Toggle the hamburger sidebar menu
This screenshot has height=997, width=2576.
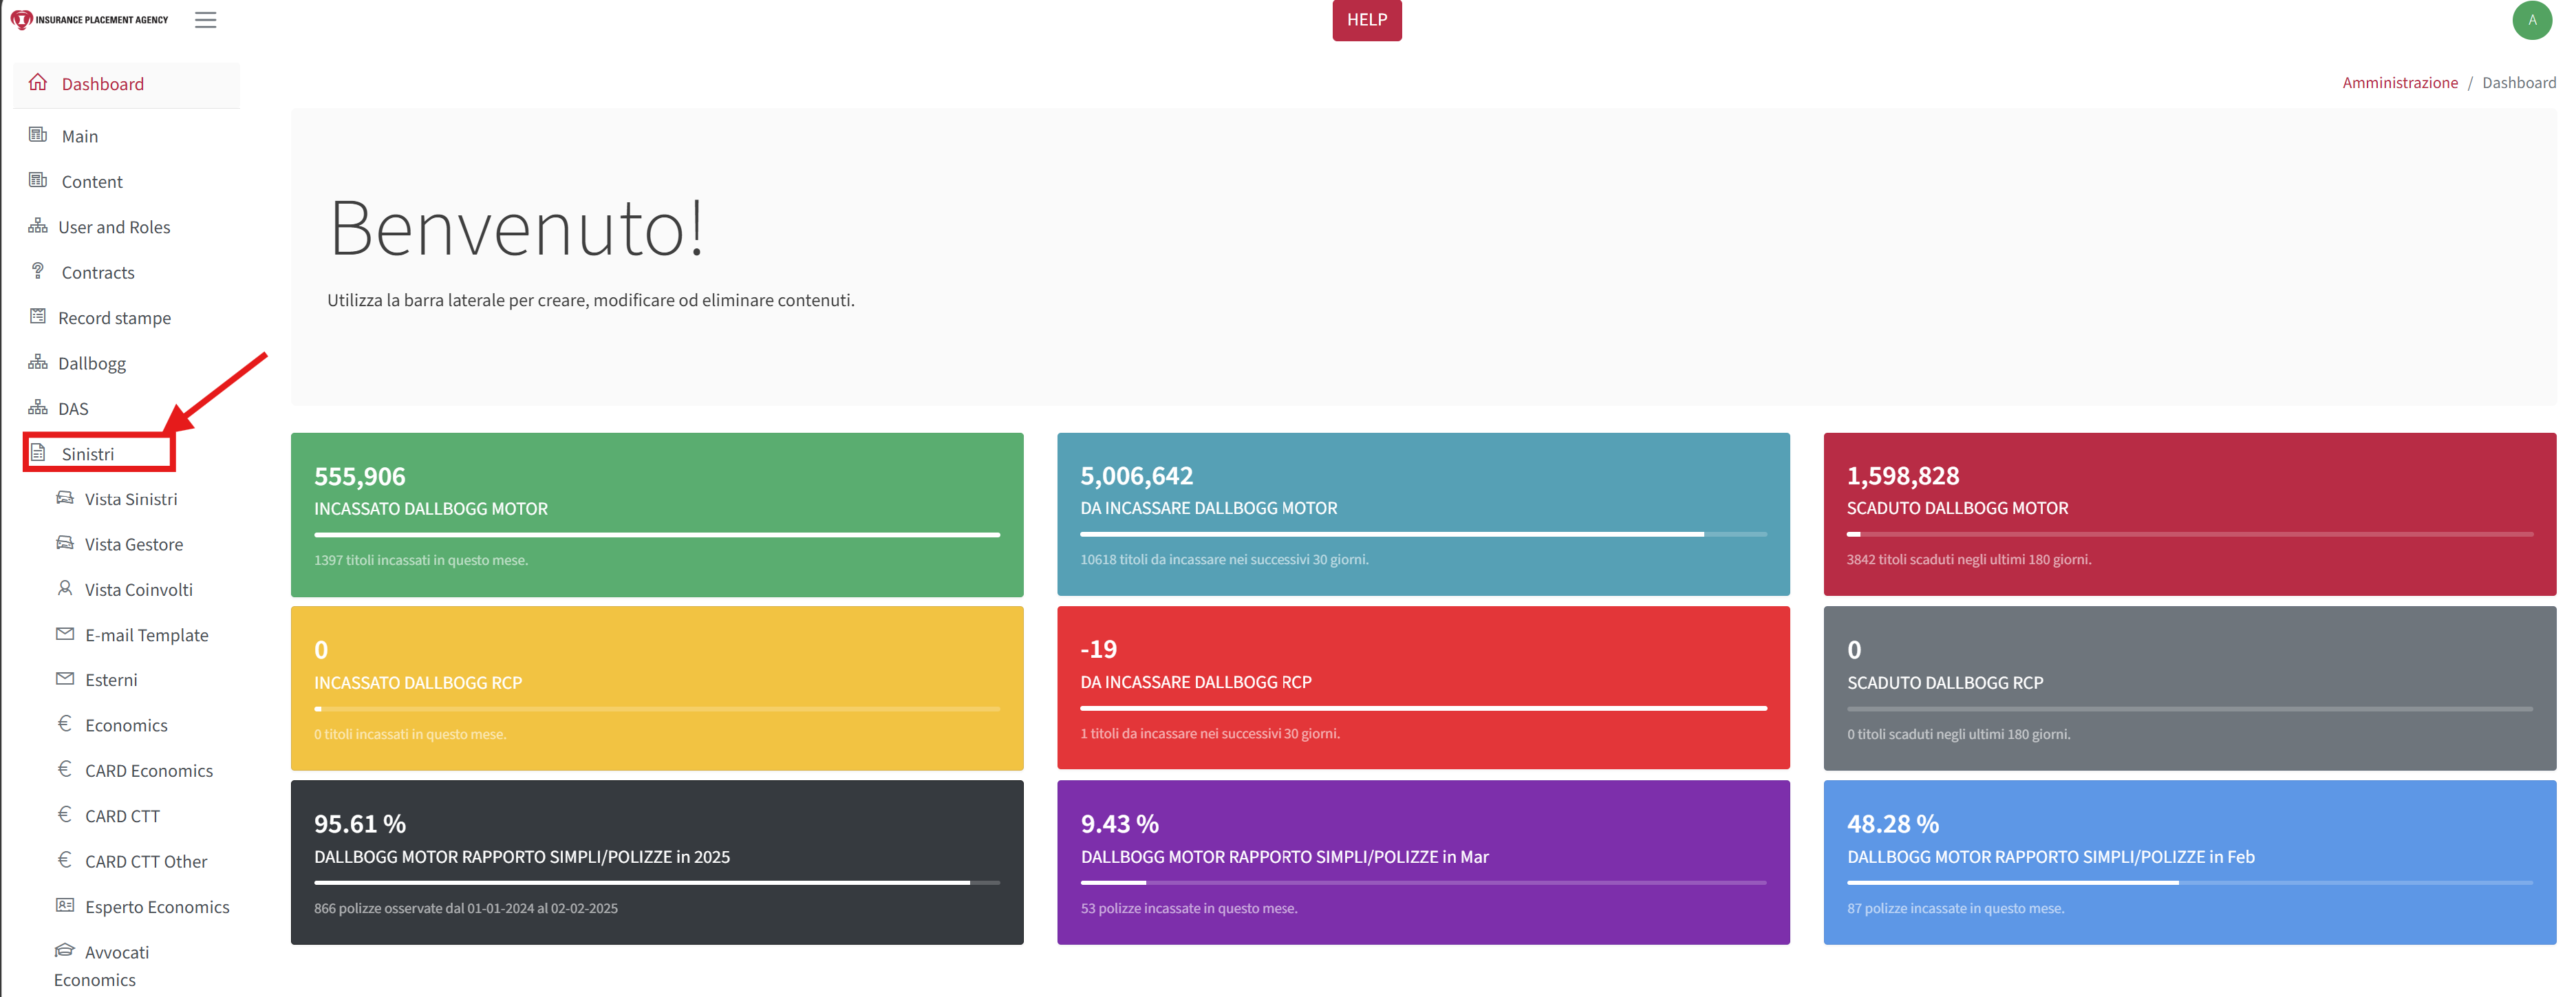(x=205, y=20)
